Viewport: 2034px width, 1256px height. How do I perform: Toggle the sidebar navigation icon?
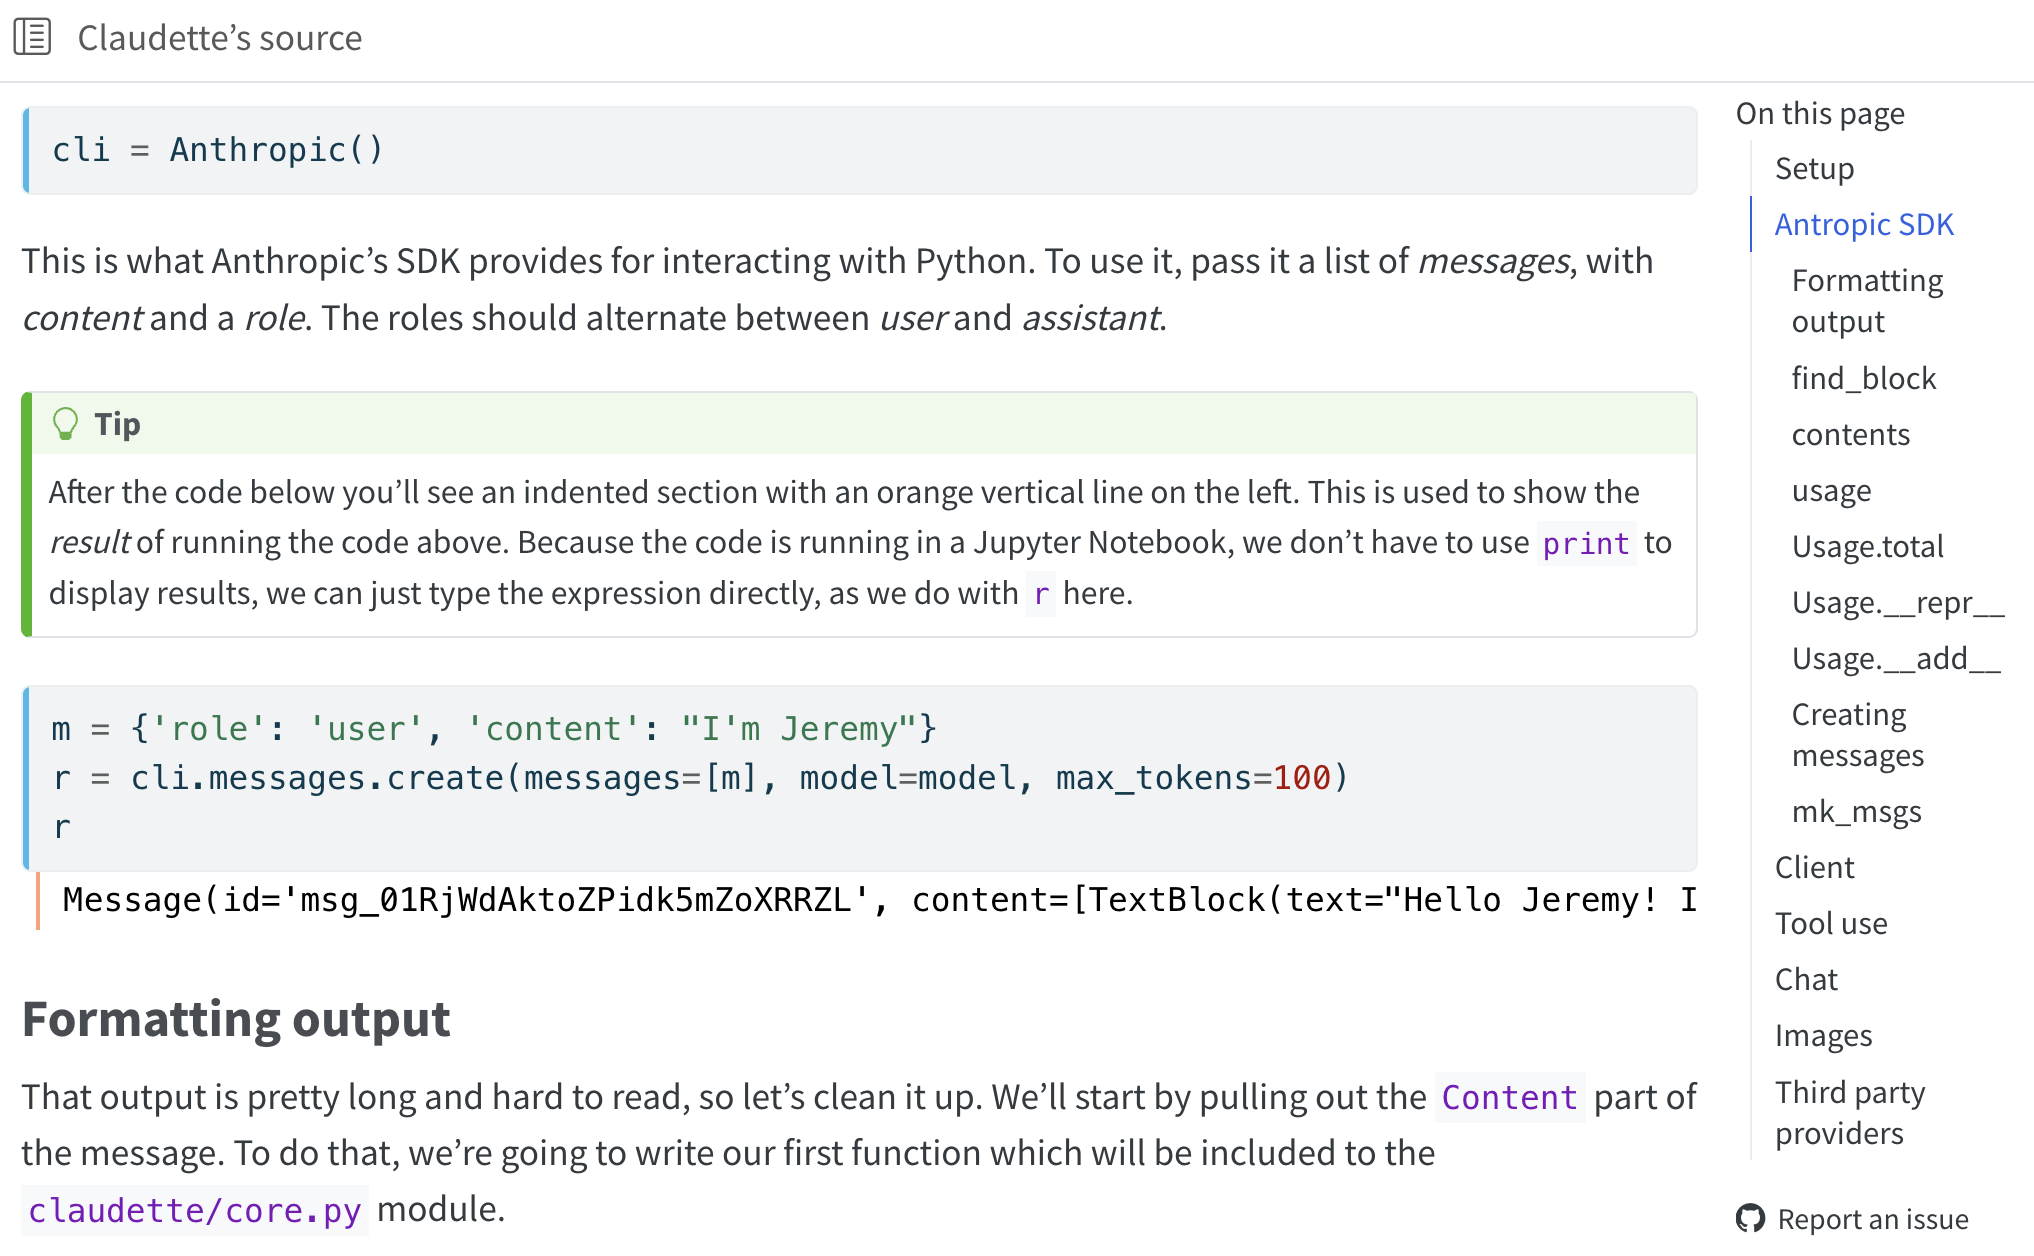pyautogui.click(x=32, y=37)
